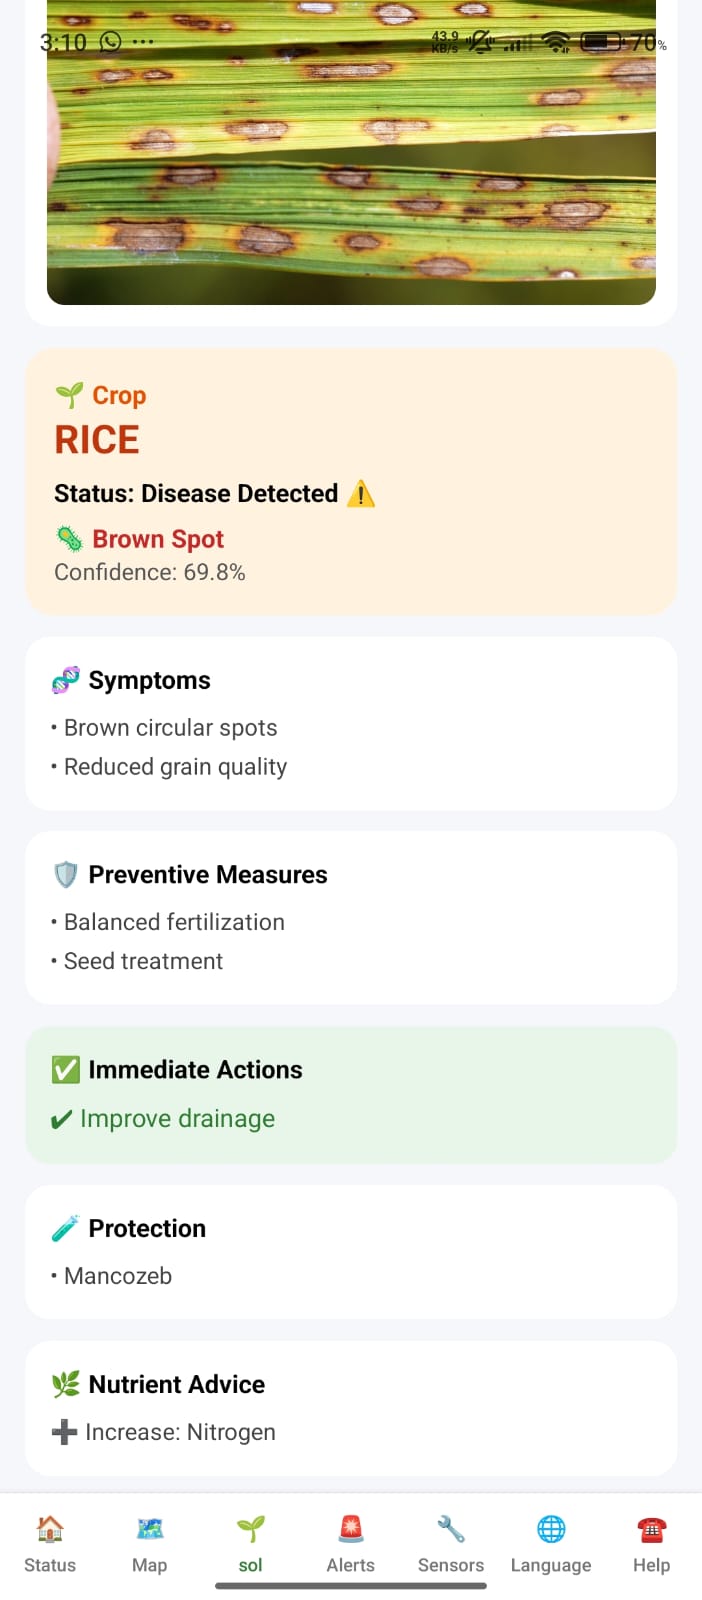702x1600 pixels.
Task: Open the Alerts siren tab
Action: [x=351, y=1544]
